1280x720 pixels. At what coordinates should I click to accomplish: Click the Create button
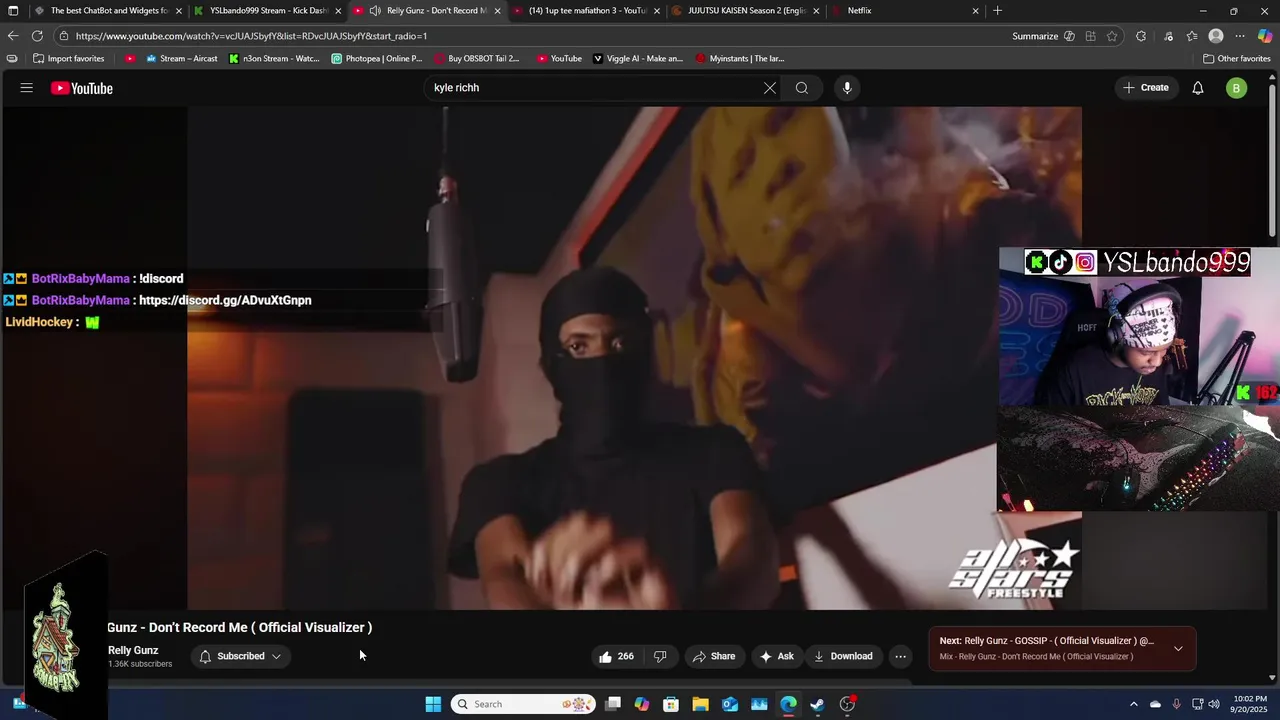pos(1145,88)
